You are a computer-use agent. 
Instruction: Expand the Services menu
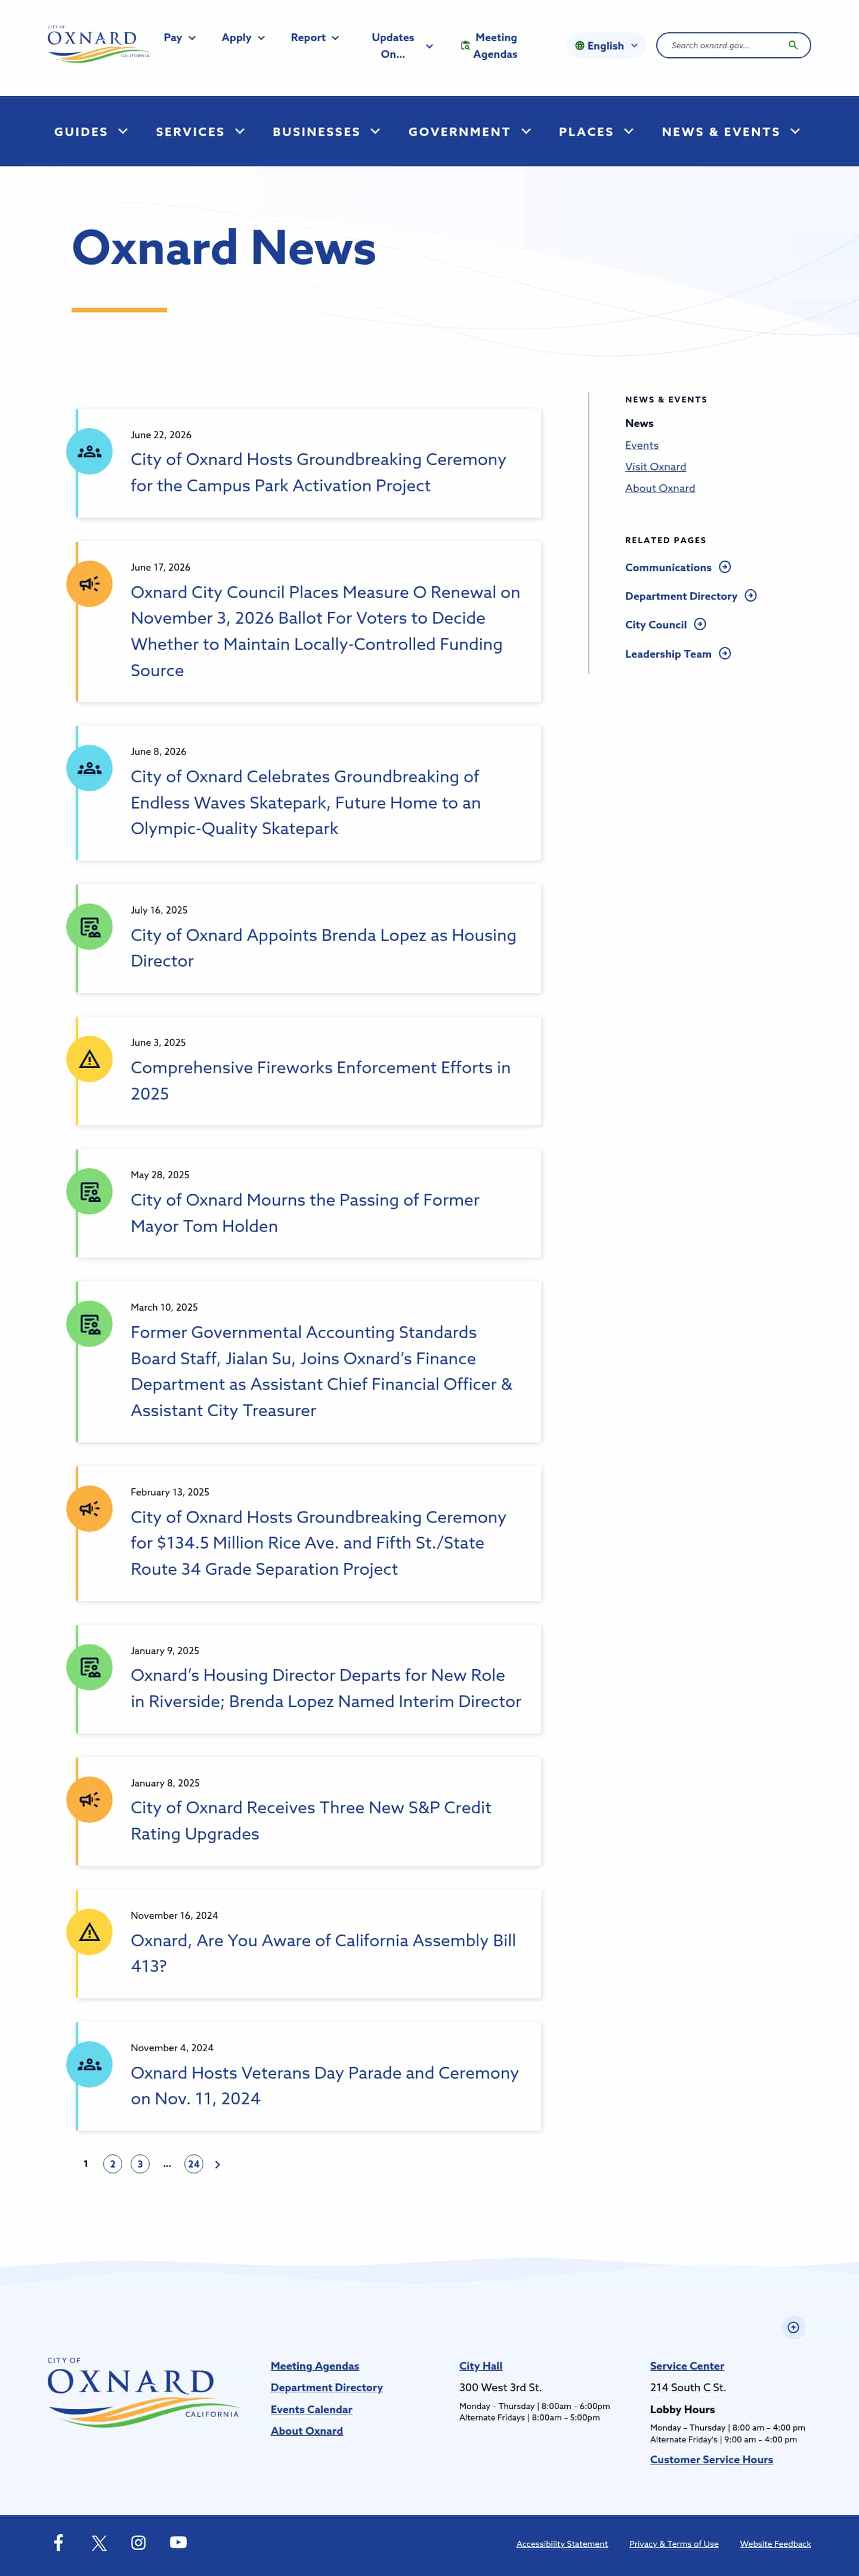point(200,132)
